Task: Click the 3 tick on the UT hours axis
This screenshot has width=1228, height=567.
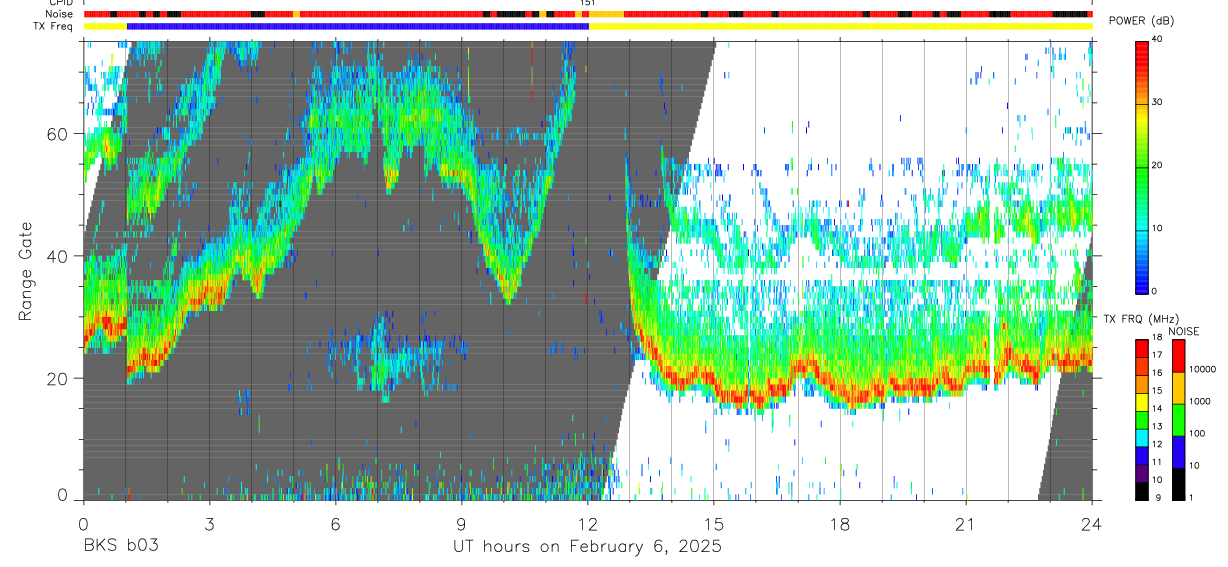Action: tap(209, 523)
